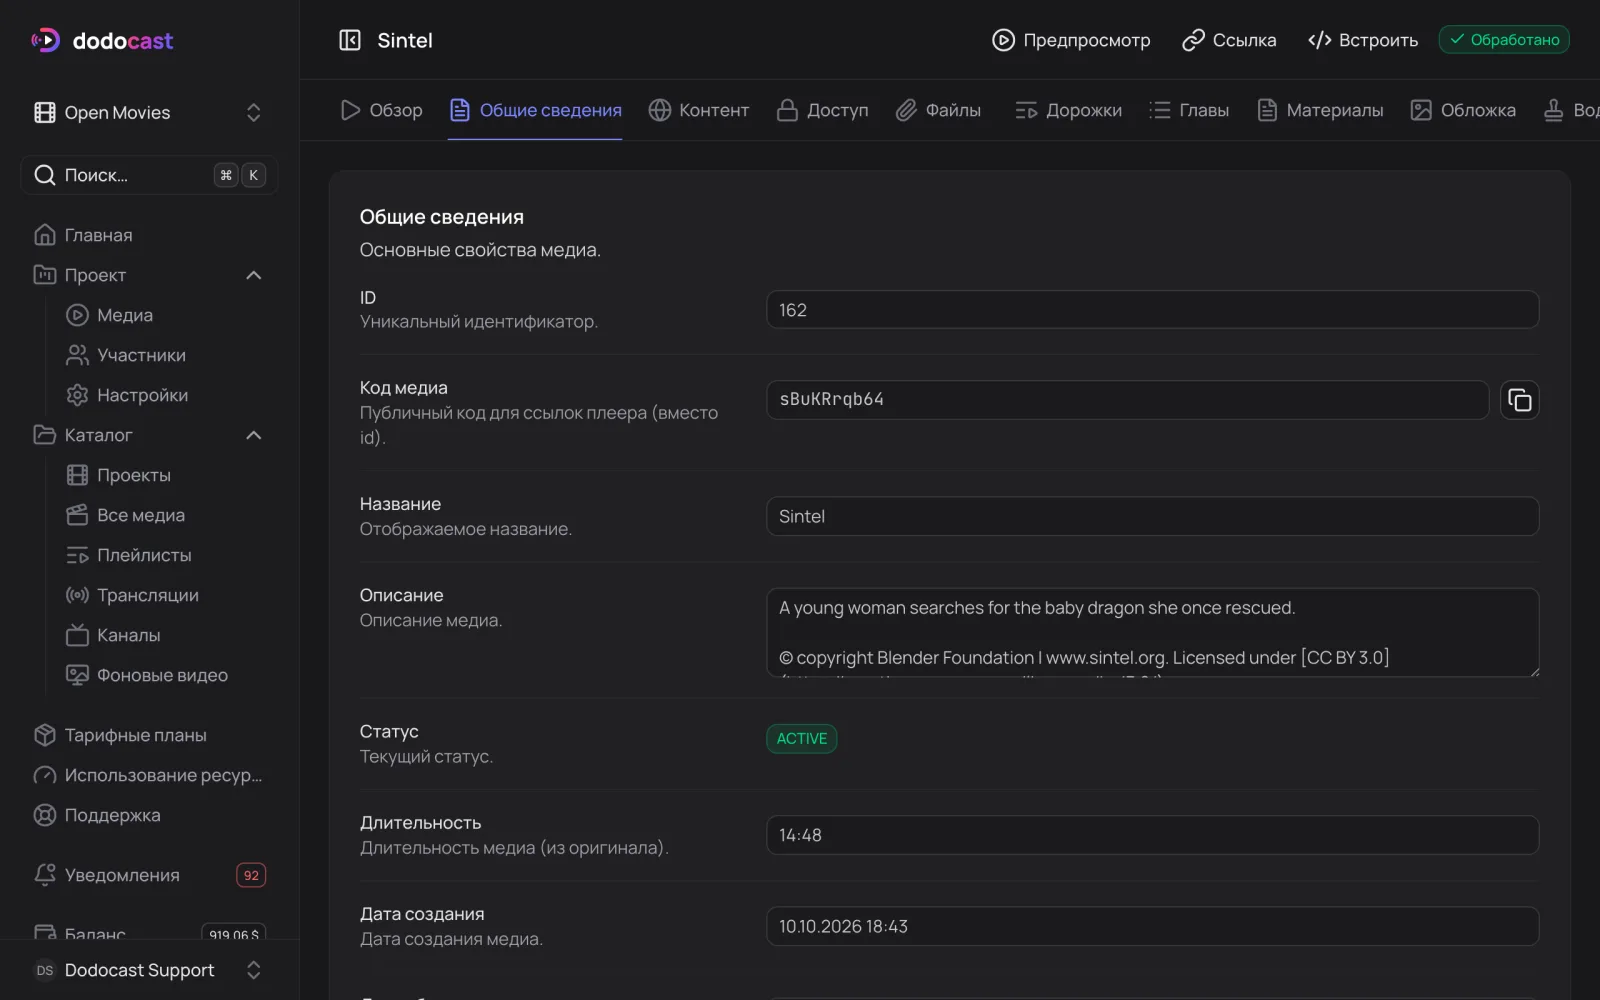Go to the Дорожки tab
This screenshot has width=1600, height=1000.
click(x=1068, y=110)
